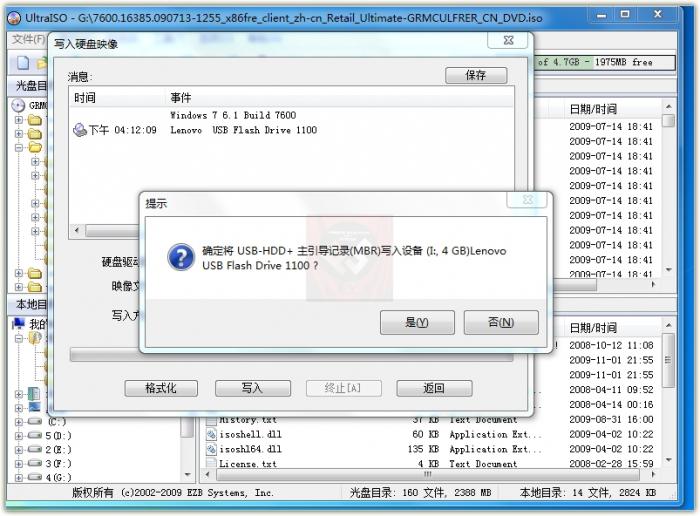Select the 下午 04:12:09 log entry icon
The image size is (700, 516).
pos(79,130)
